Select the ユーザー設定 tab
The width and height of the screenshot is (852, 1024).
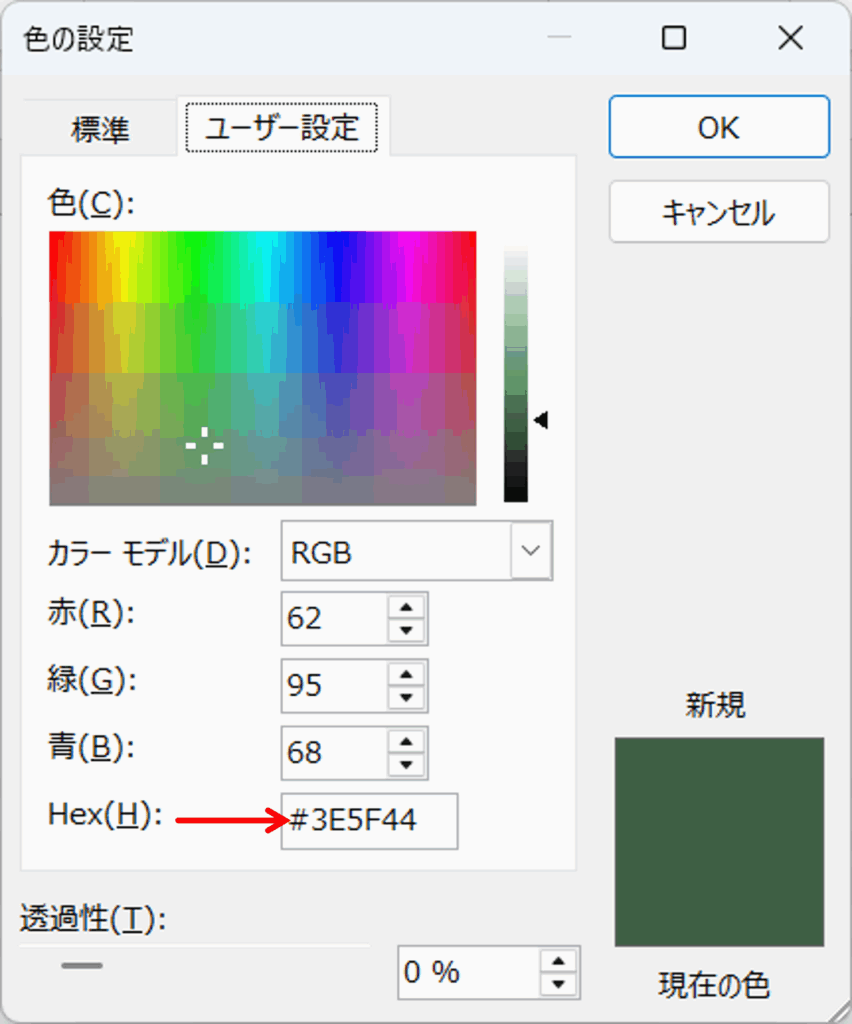coord(282,128)
